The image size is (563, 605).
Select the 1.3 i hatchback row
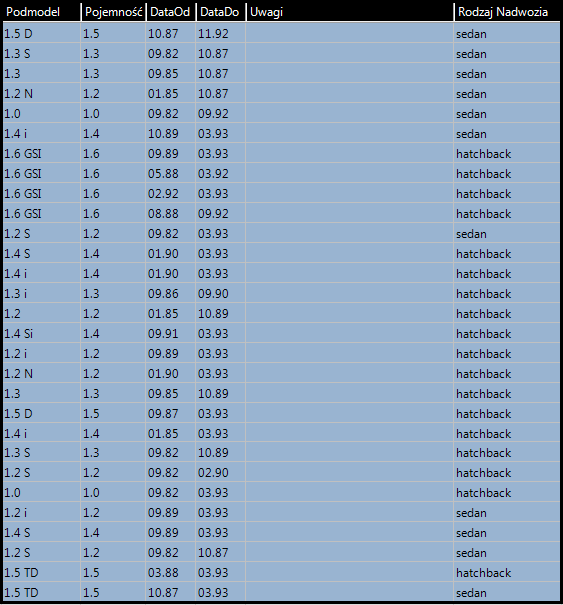pos(281,293)
